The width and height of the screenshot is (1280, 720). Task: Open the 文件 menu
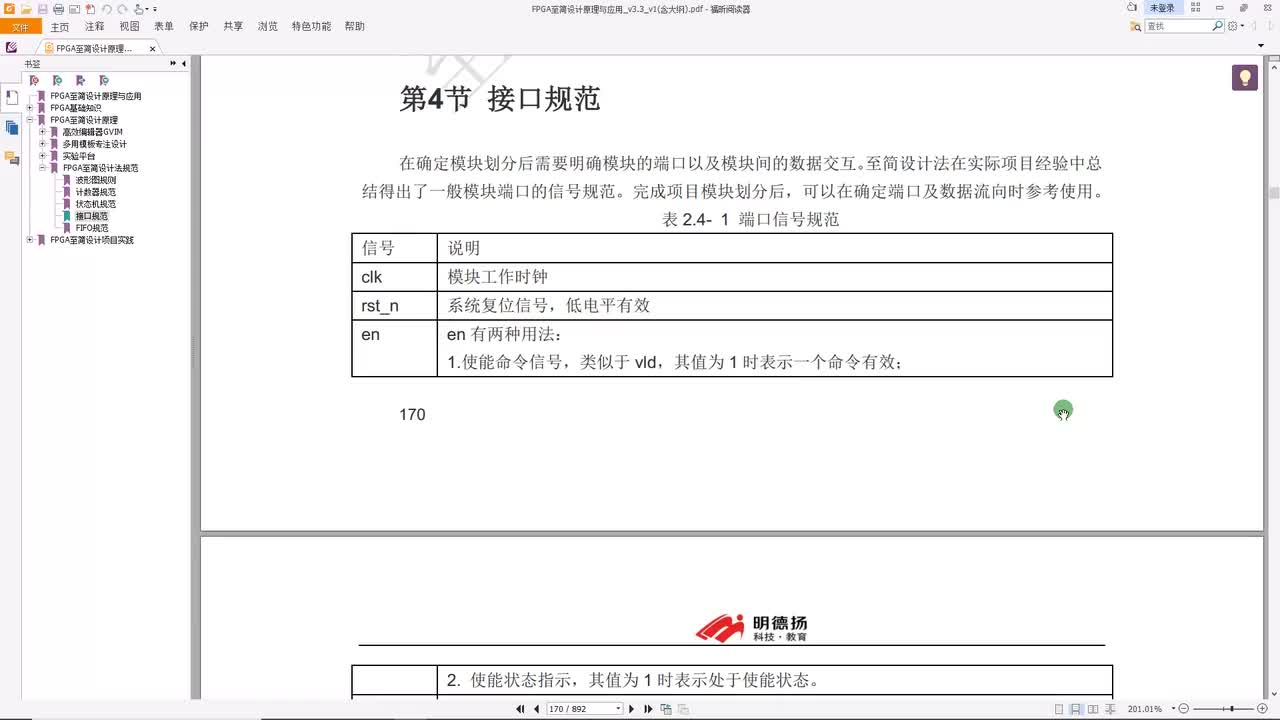coord(20,26)
